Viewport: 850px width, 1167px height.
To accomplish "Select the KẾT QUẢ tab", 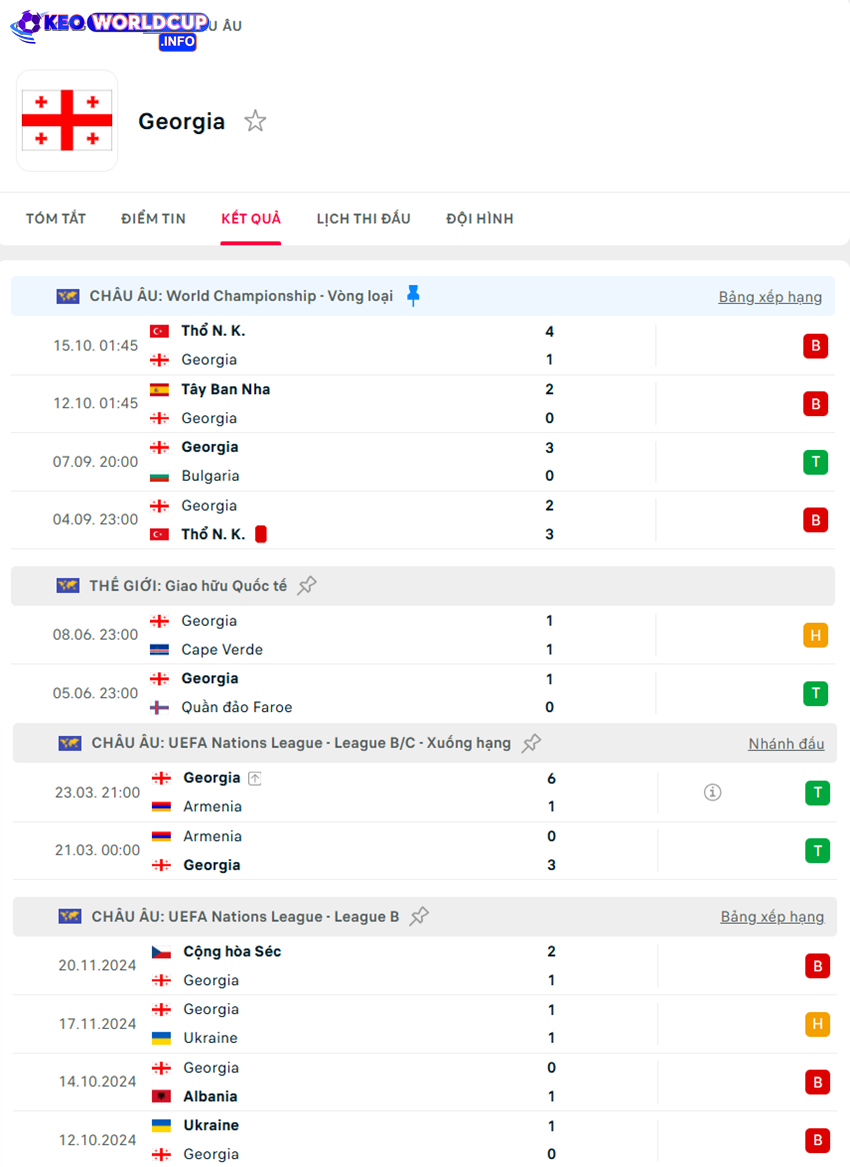I will [251, 219].
